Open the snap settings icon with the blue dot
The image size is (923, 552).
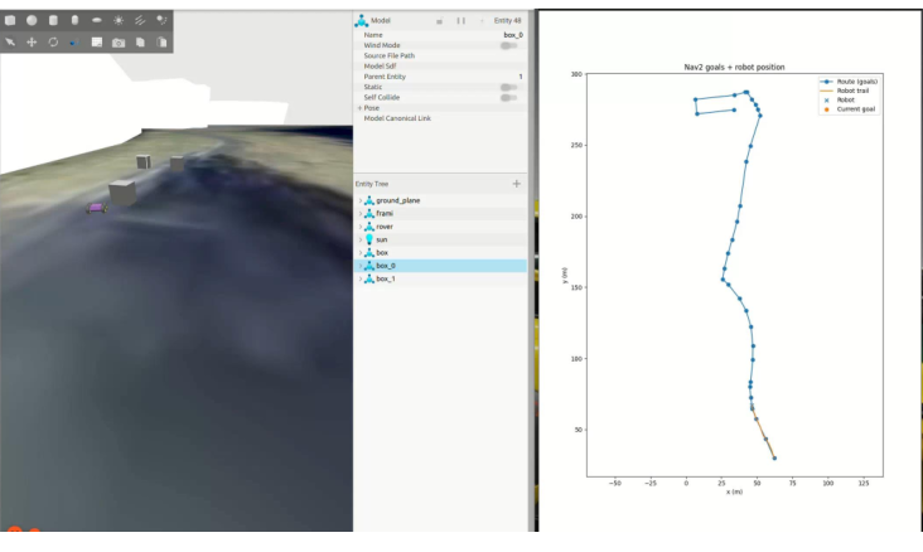click(x=75, y=42)
